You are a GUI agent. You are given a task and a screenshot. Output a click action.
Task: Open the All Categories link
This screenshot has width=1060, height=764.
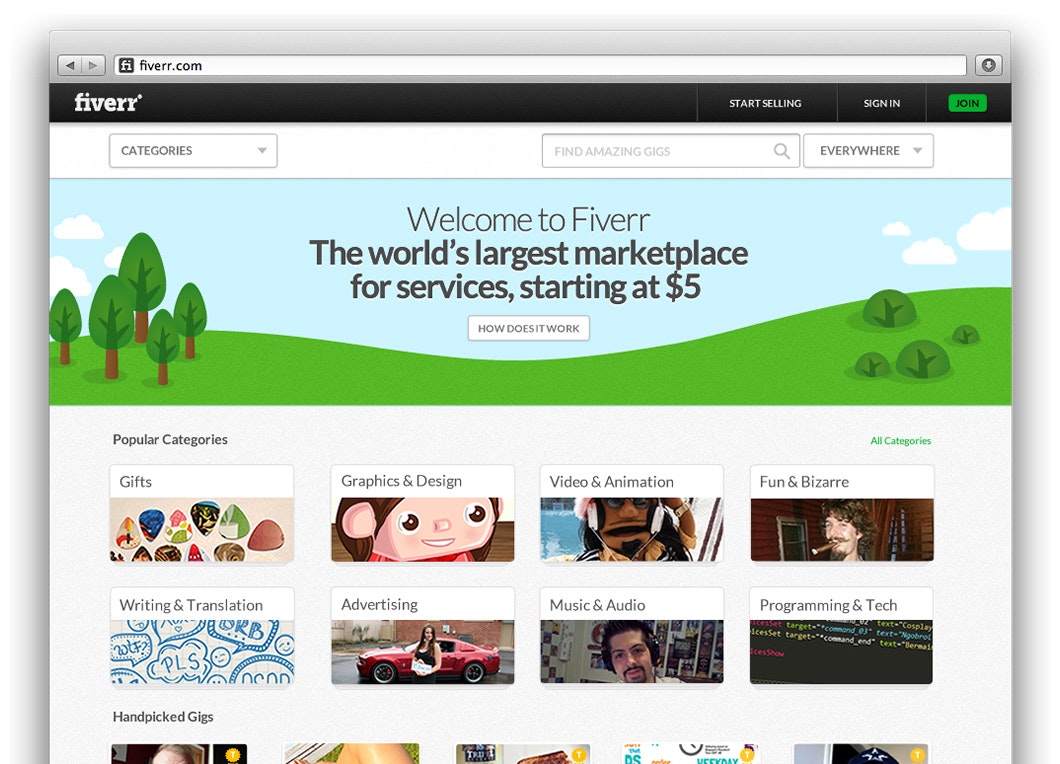(x=900, y=440)
